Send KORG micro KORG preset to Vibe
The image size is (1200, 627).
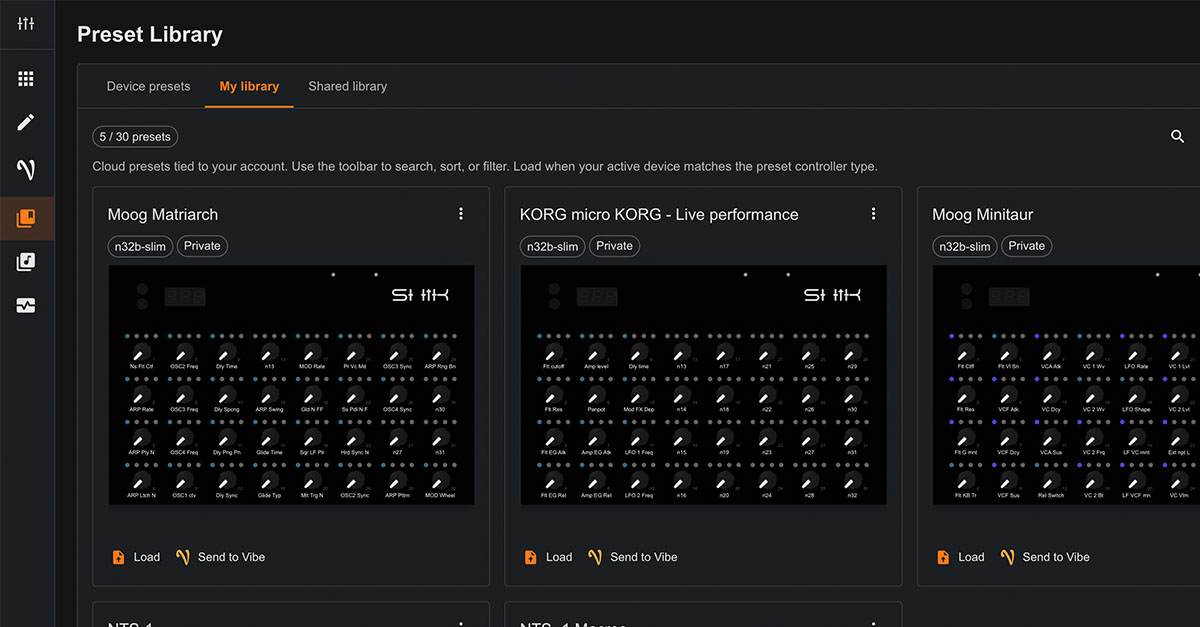[632, 557]
